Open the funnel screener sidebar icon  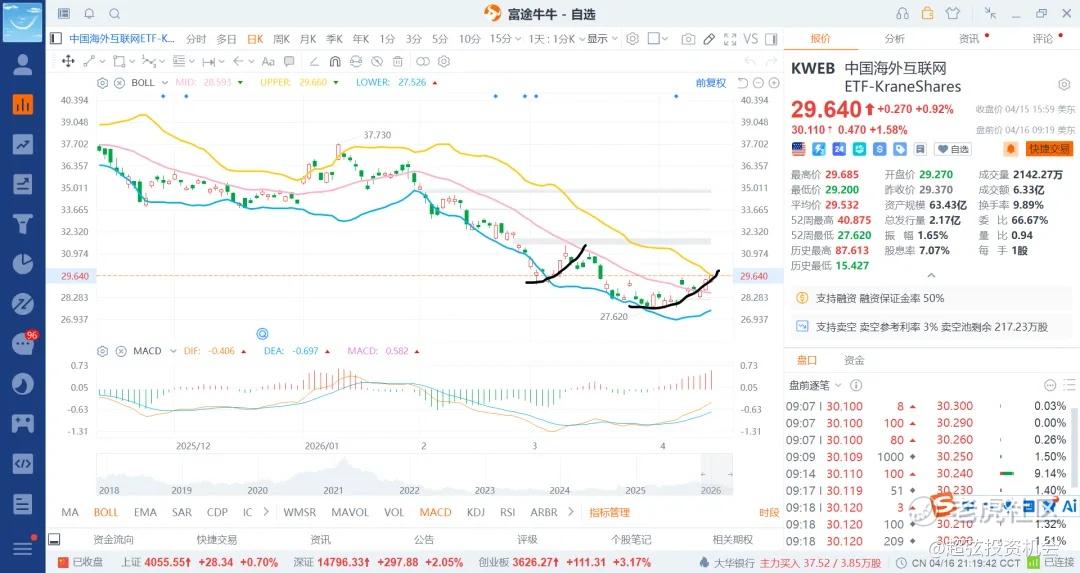click(x=23, y=224)
